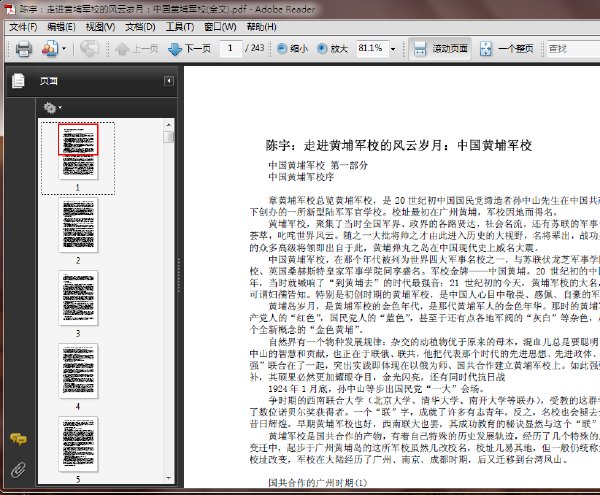
Task: Open the Attachments paperclip icon
Action: (x=18, y=471)
